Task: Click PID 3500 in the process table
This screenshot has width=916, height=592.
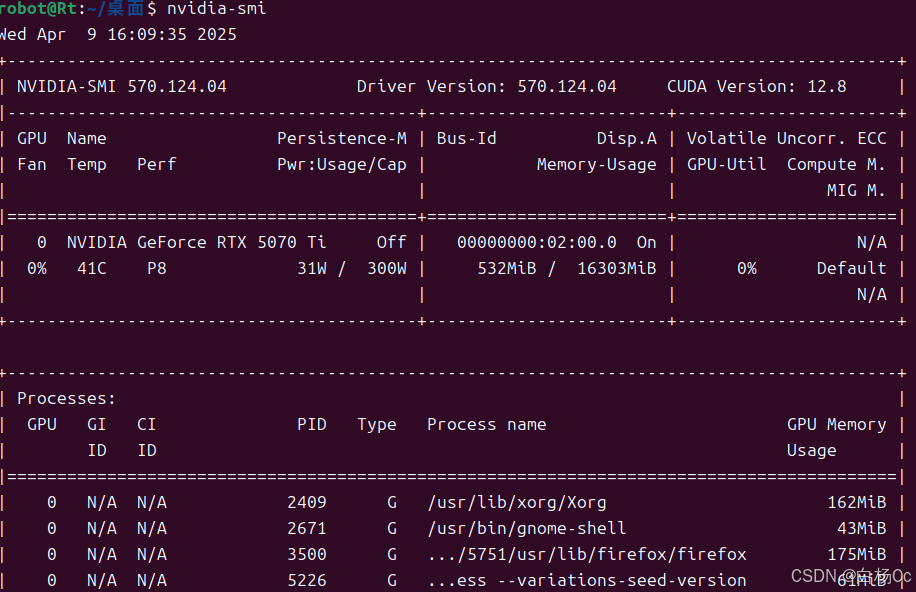Action: pyautogui.click(x=307, y=555)
